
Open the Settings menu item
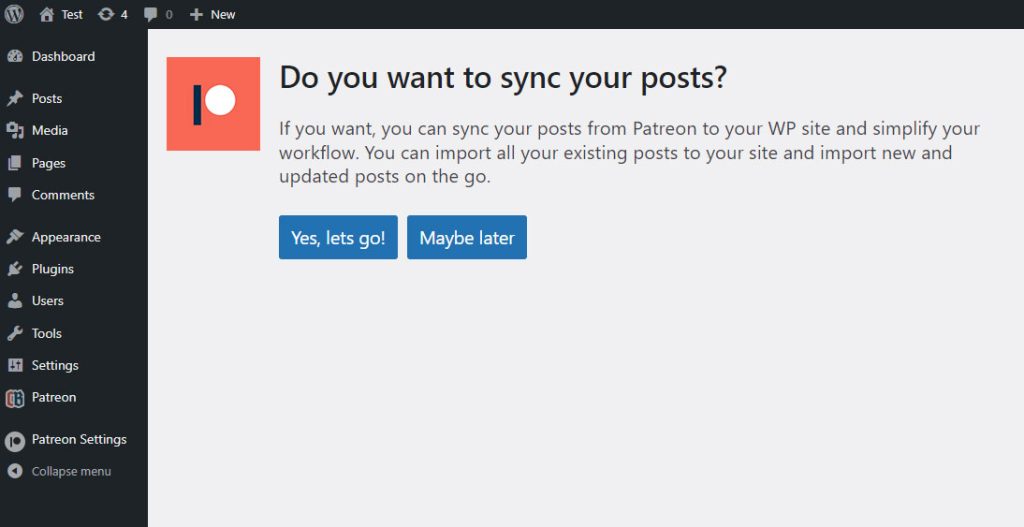pyautogui.click(x=74, y=365)
